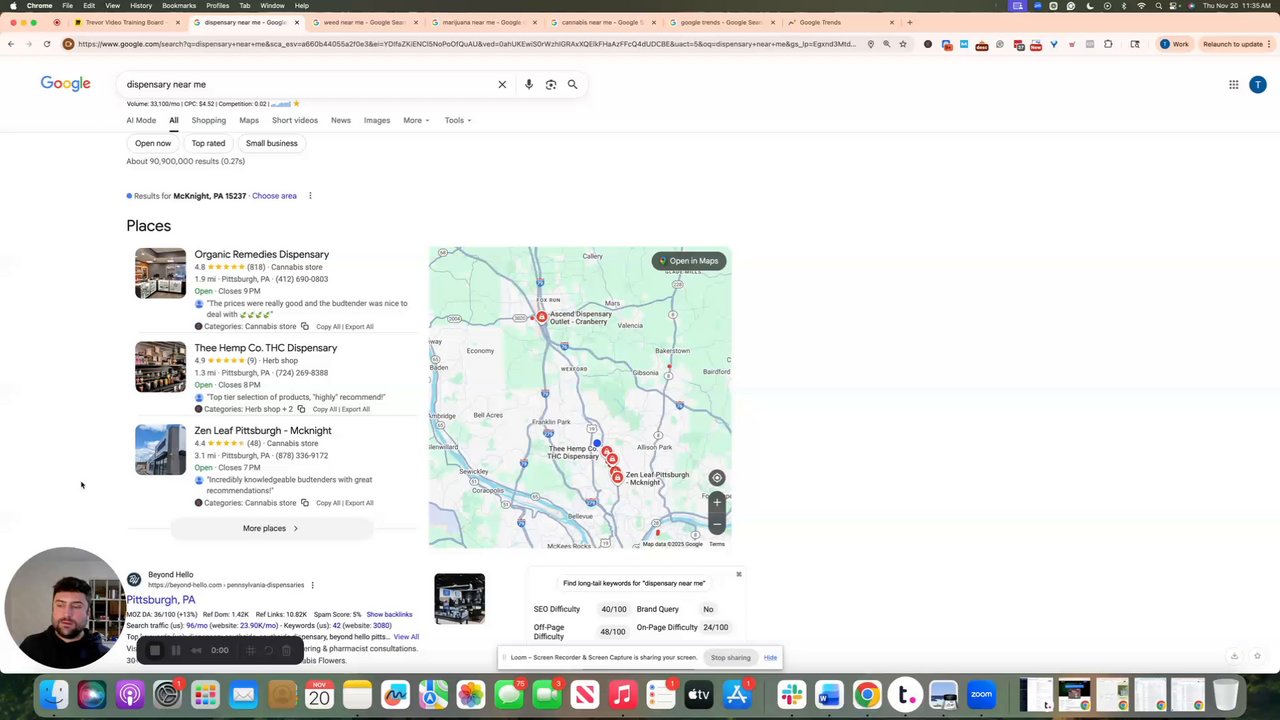Viewport: 1280px width, 720px height.
Task: Open App Store in the Dock
Action: click(x=737, y=694)
